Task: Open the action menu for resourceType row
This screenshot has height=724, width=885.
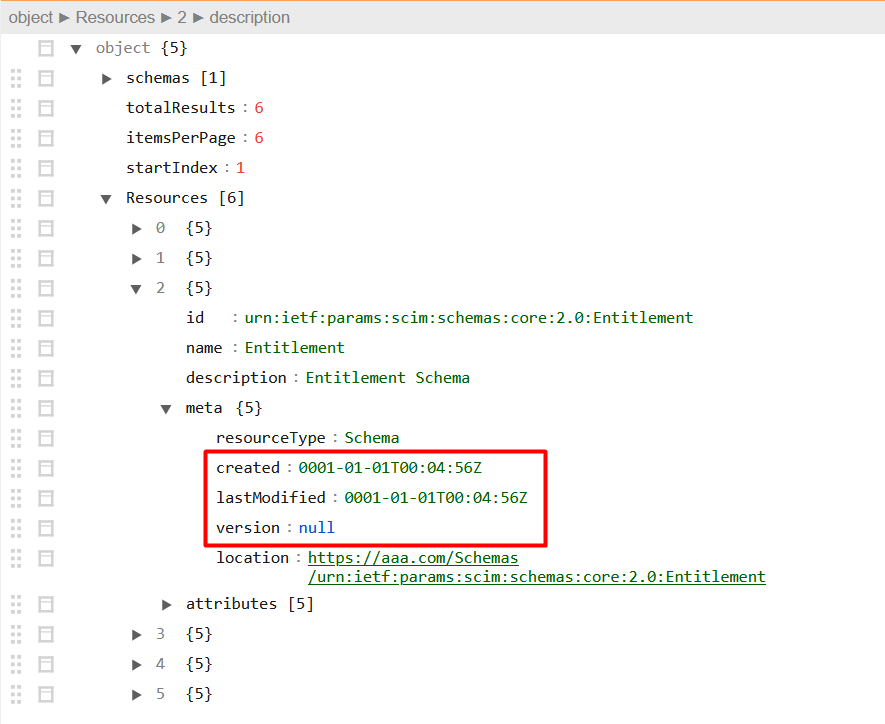Action: [46, 438]
